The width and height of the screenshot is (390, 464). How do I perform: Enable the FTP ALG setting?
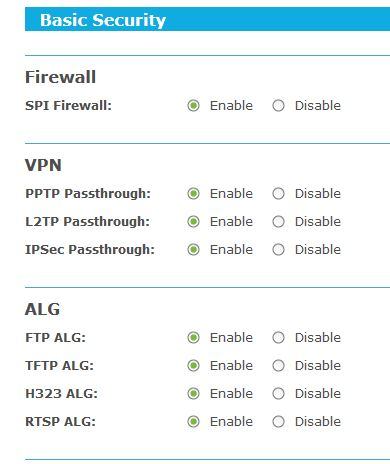click(193, 338)
